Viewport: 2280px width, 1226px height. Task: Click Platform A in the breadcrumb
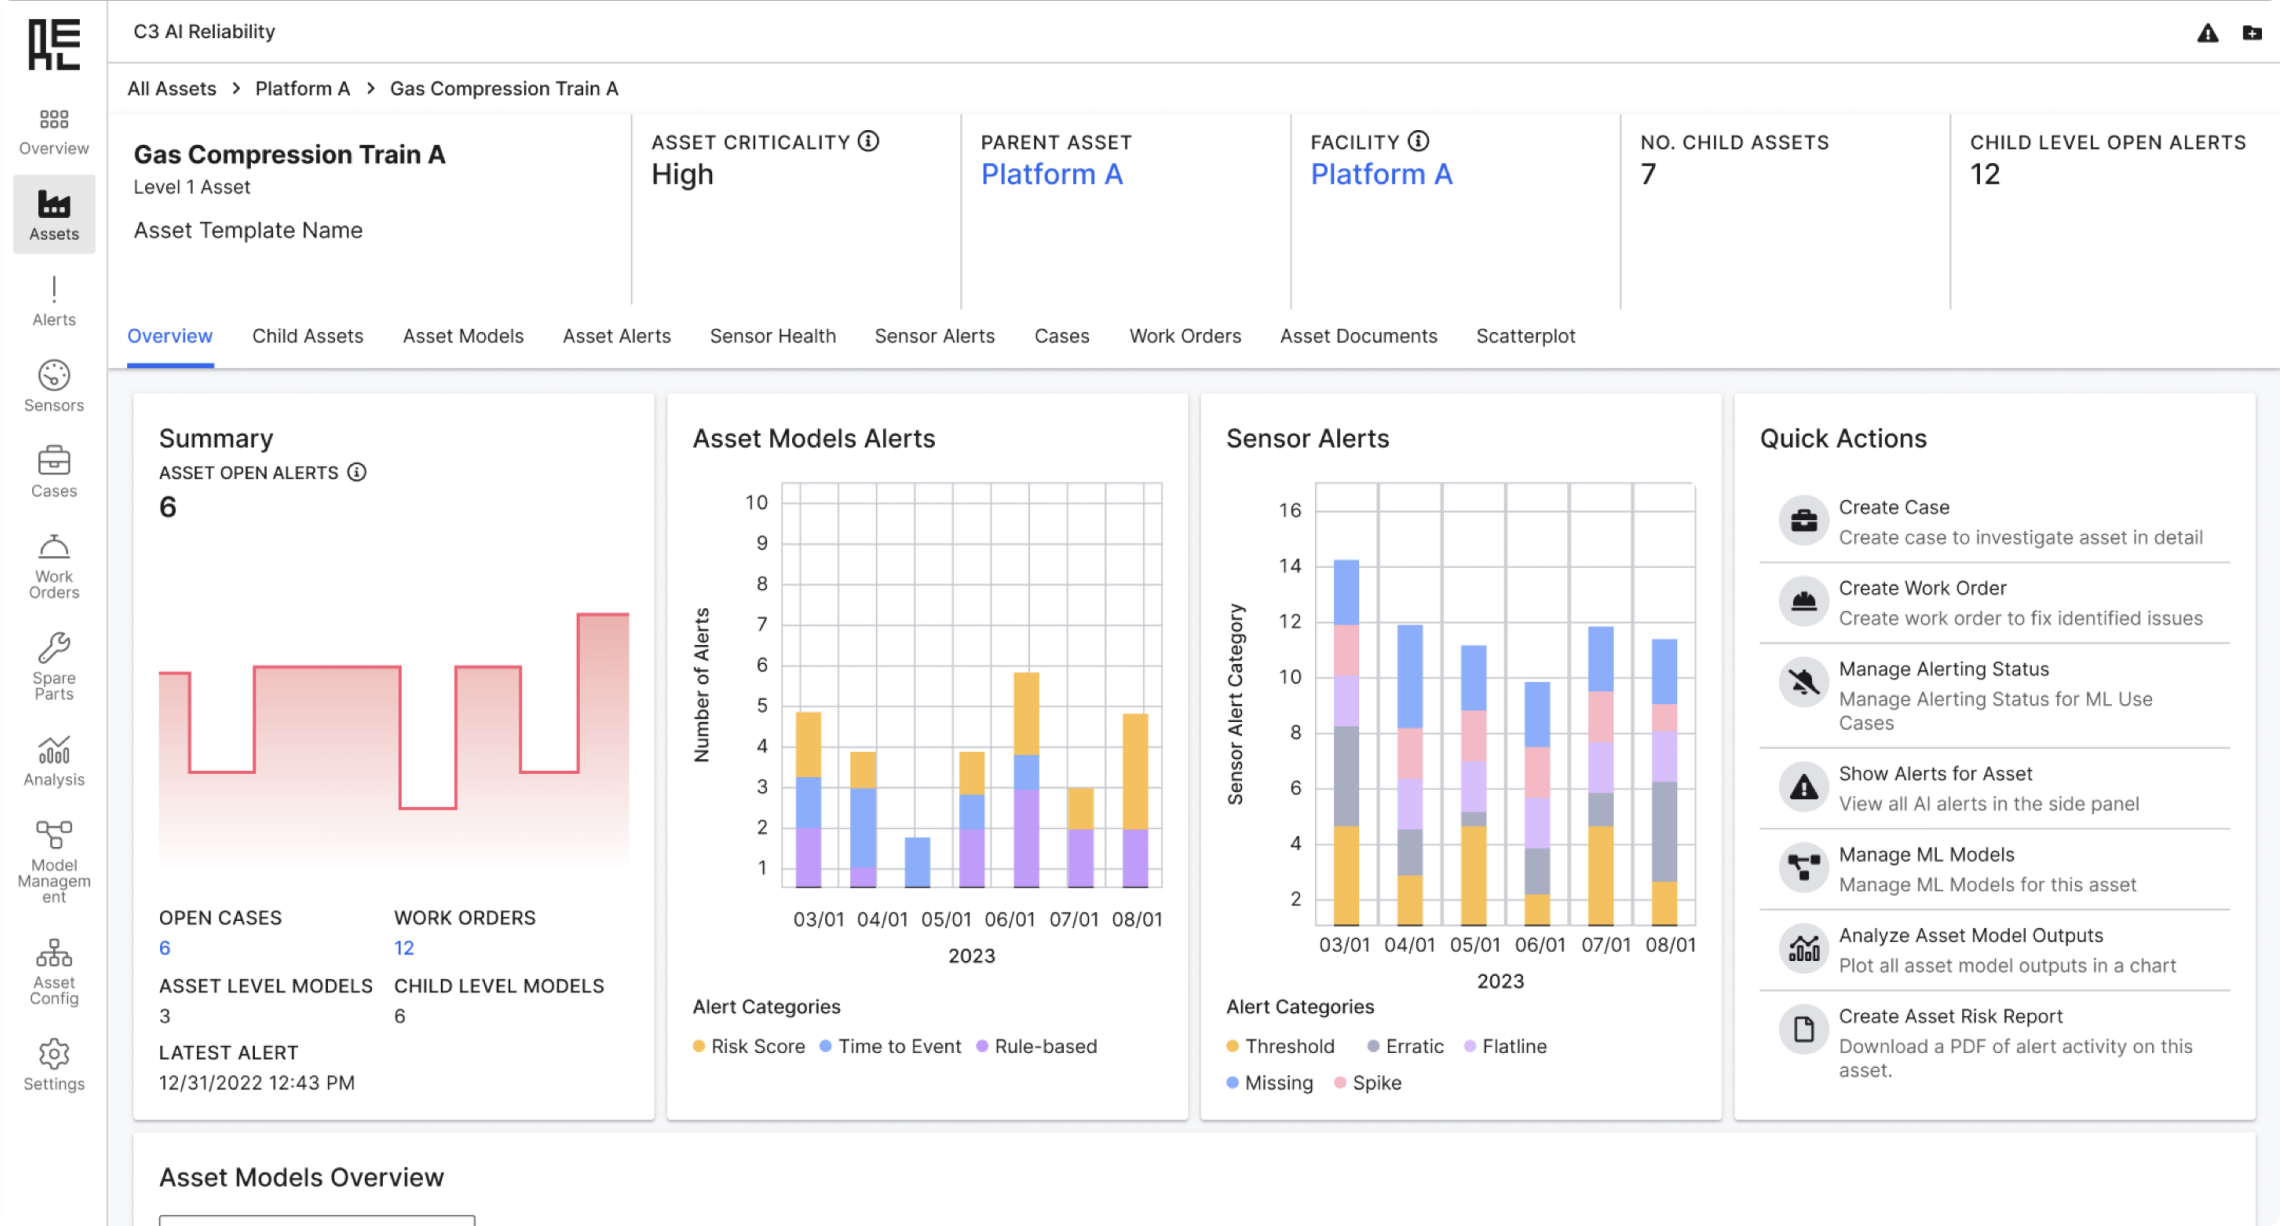302,88
